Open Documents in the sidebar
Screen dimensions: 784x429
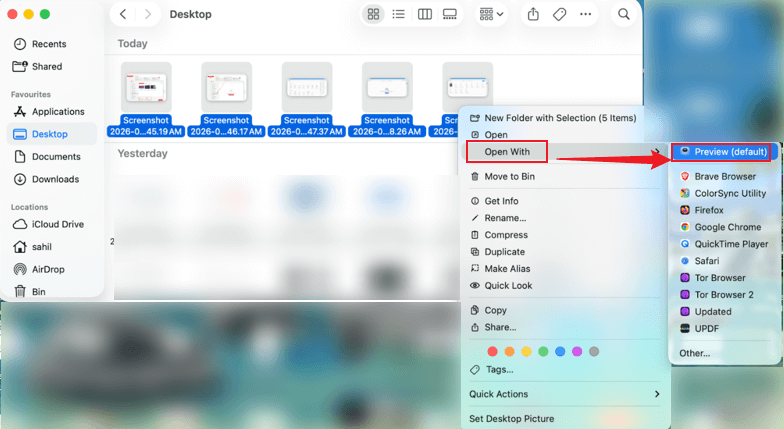point(56,156)
